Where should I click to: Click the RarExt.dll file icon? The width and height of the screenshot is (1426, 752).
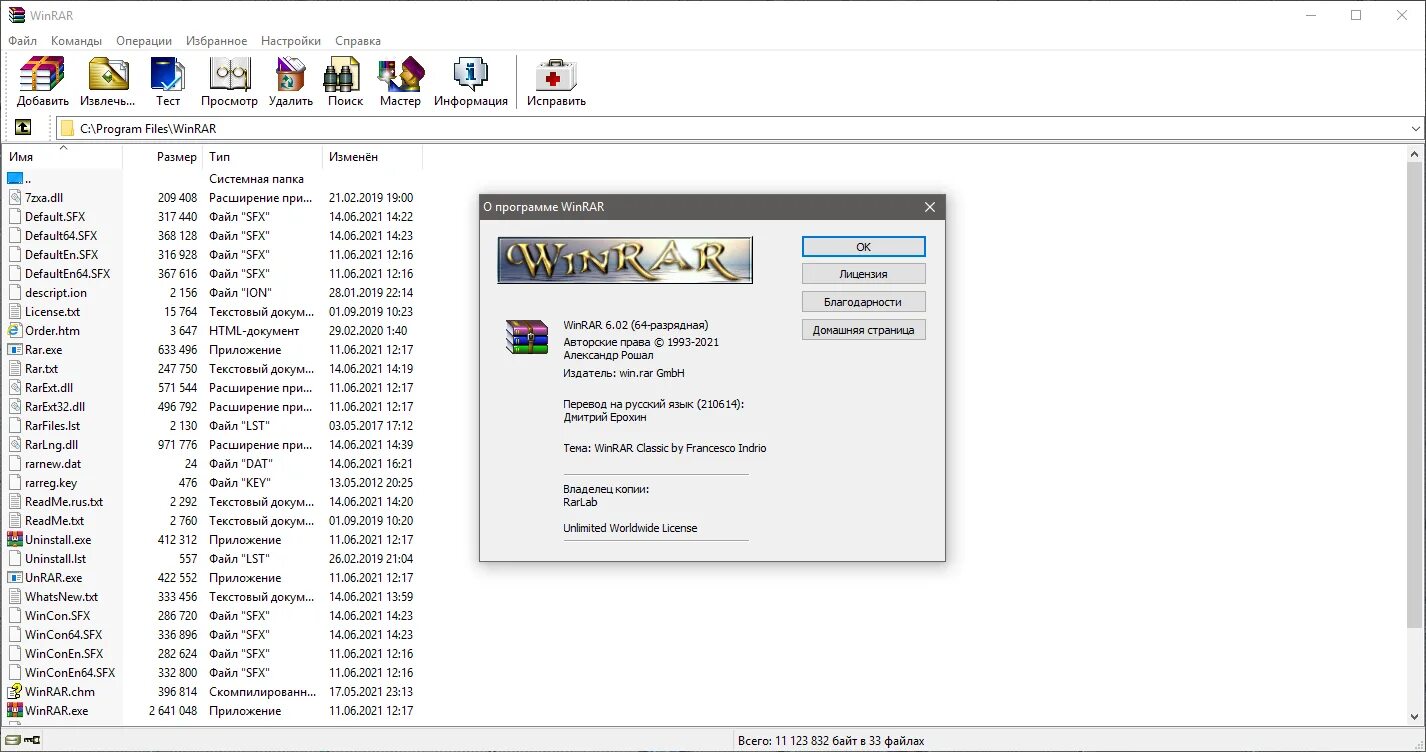pos(15,388)
